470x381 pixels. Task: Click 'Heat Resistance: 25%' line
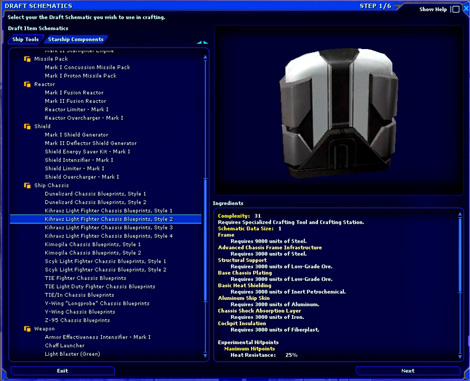(264, 355)
